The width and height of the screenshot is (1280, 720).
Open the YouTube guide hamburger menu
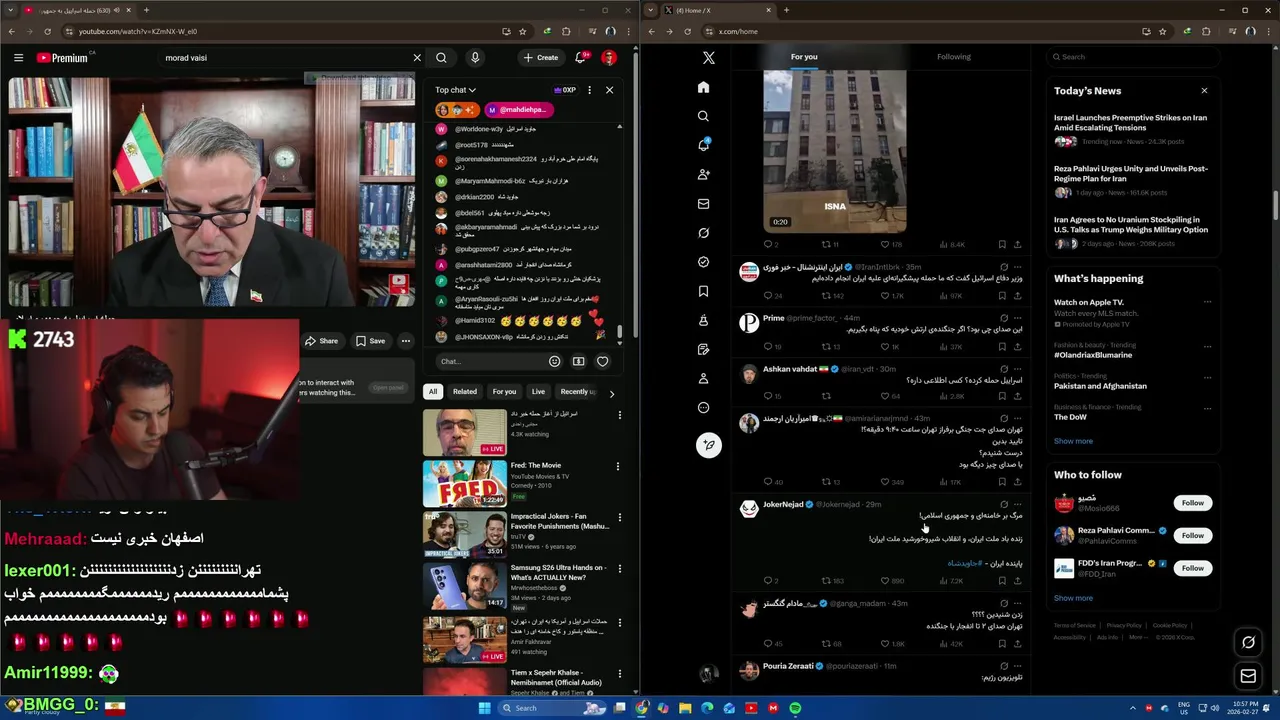coord(18,58)
